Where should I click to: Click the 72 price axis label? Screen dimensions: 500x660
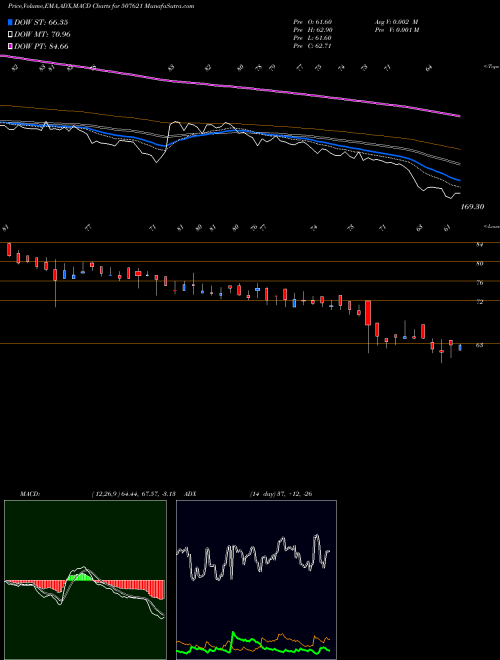click(479, 302)
